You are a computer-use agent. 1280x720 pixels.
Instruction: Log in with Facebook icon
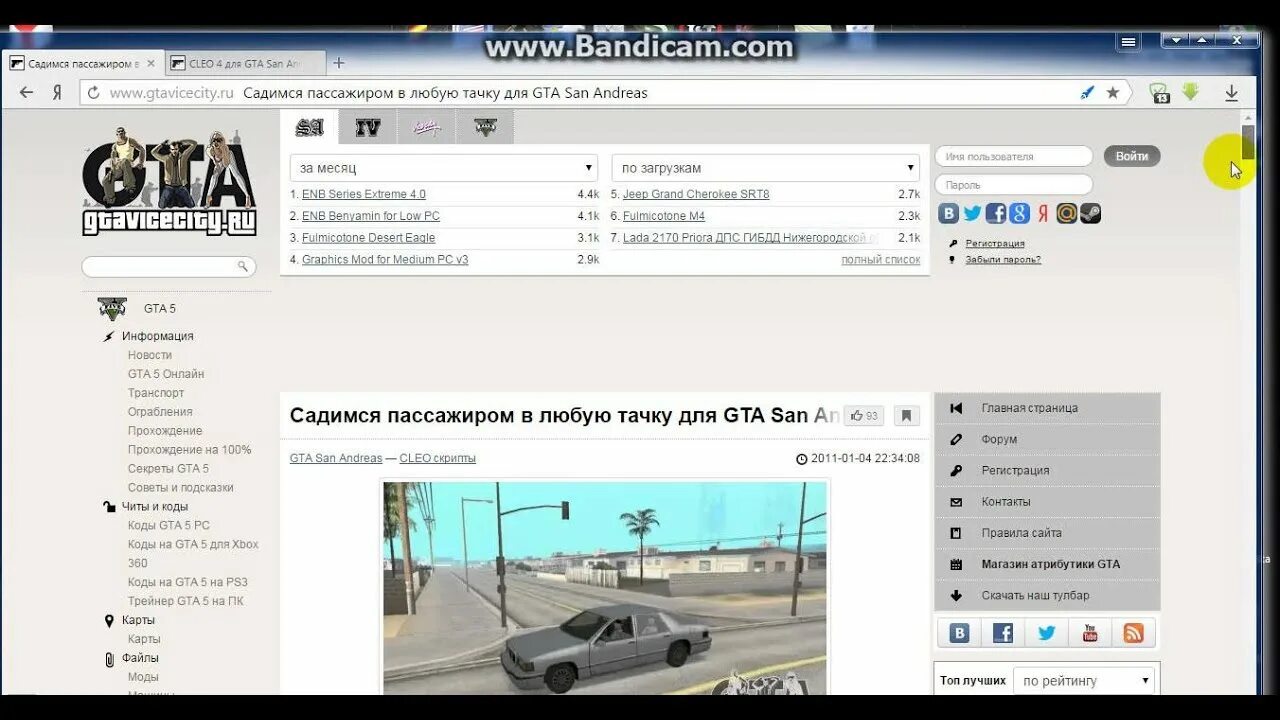click(996, 213)
